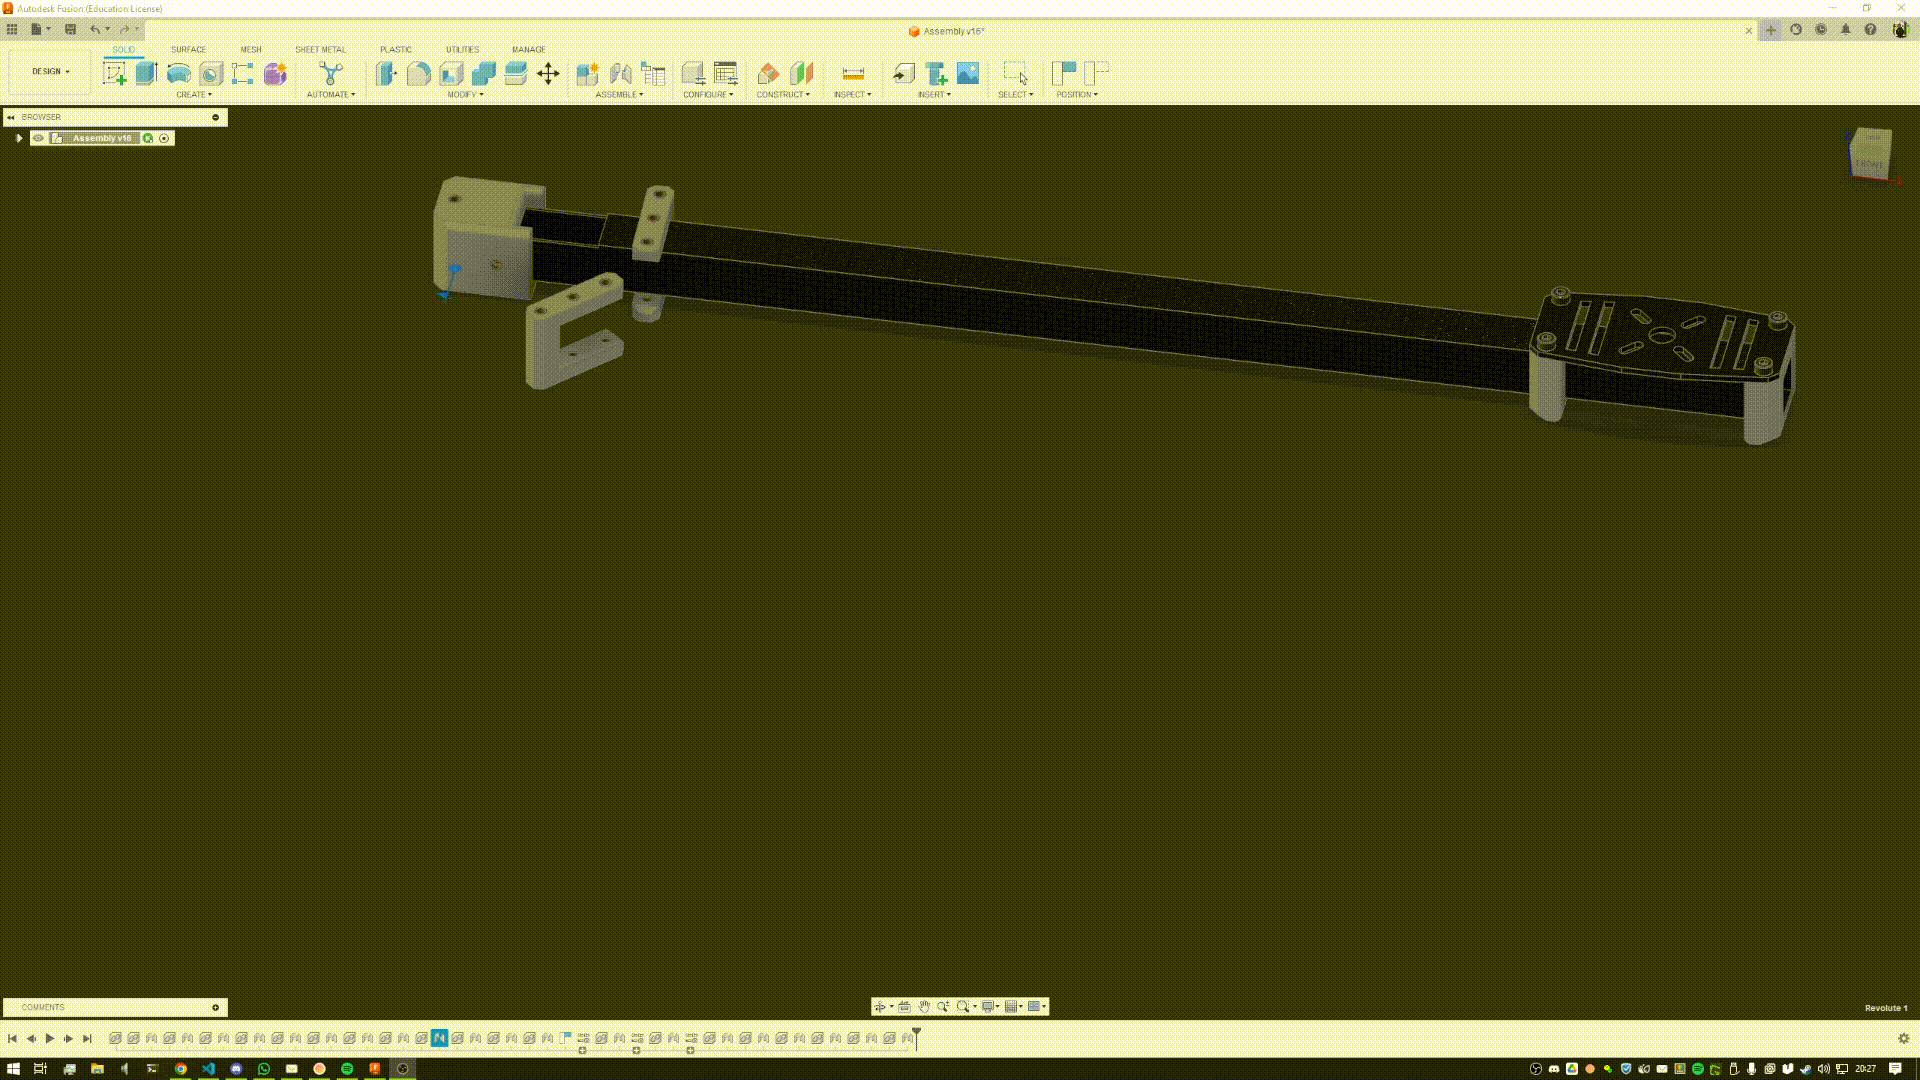The width and height of the screenshot is (1920, 1080).
Task: Select the Create Sketch tool
Action: (115, 73)
